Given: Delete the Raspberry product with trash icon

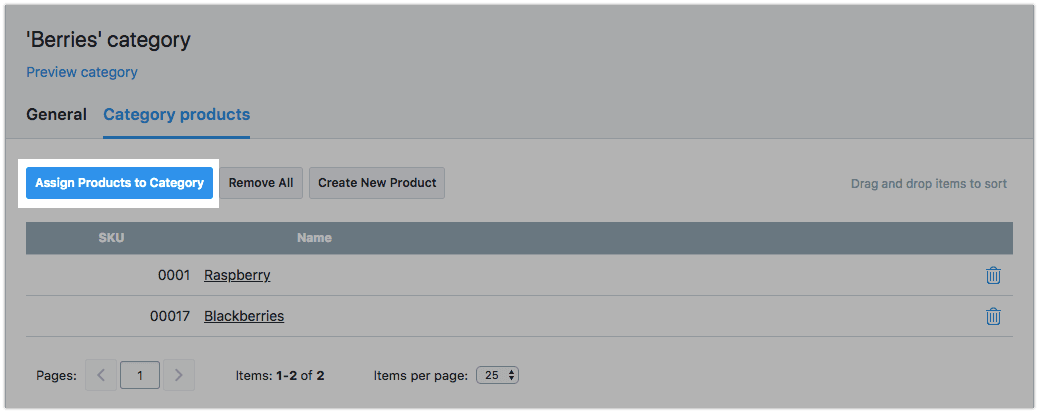Looking at the screenshot, I should [x=993, y=275].
